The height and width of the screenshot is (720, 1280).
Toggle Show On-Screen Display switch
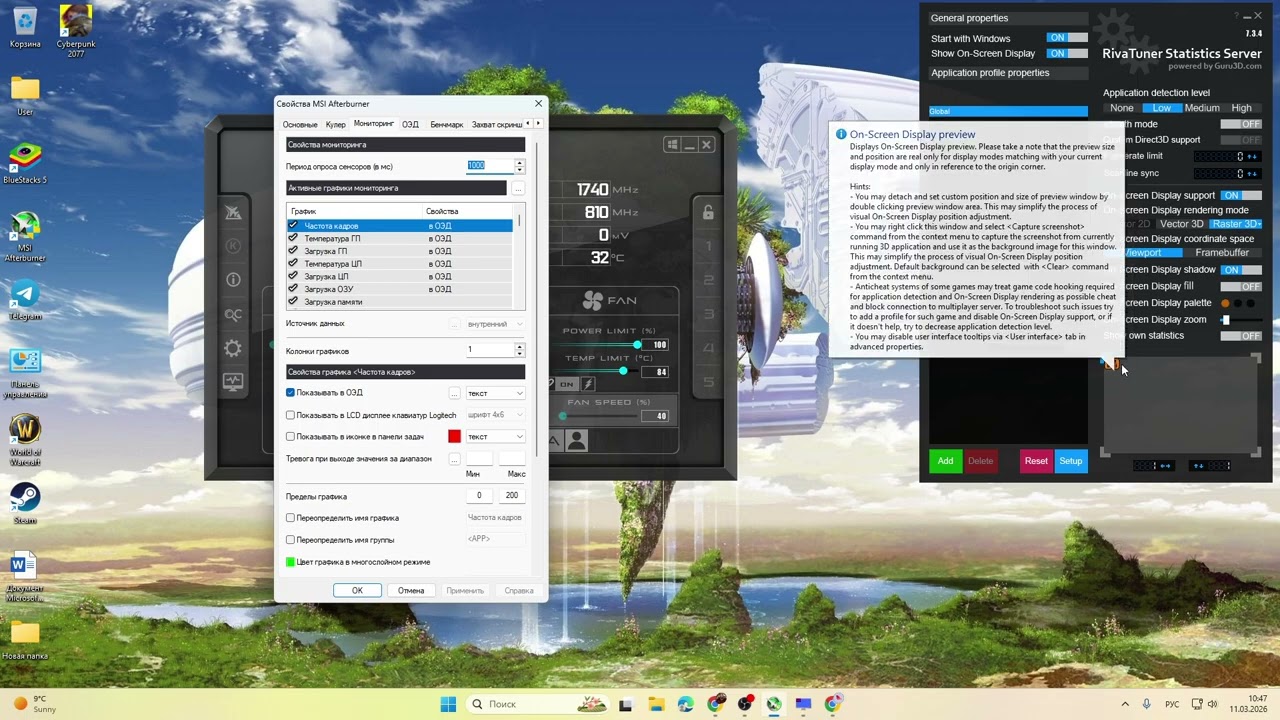pyautogui.click(x=1067, y=53)
